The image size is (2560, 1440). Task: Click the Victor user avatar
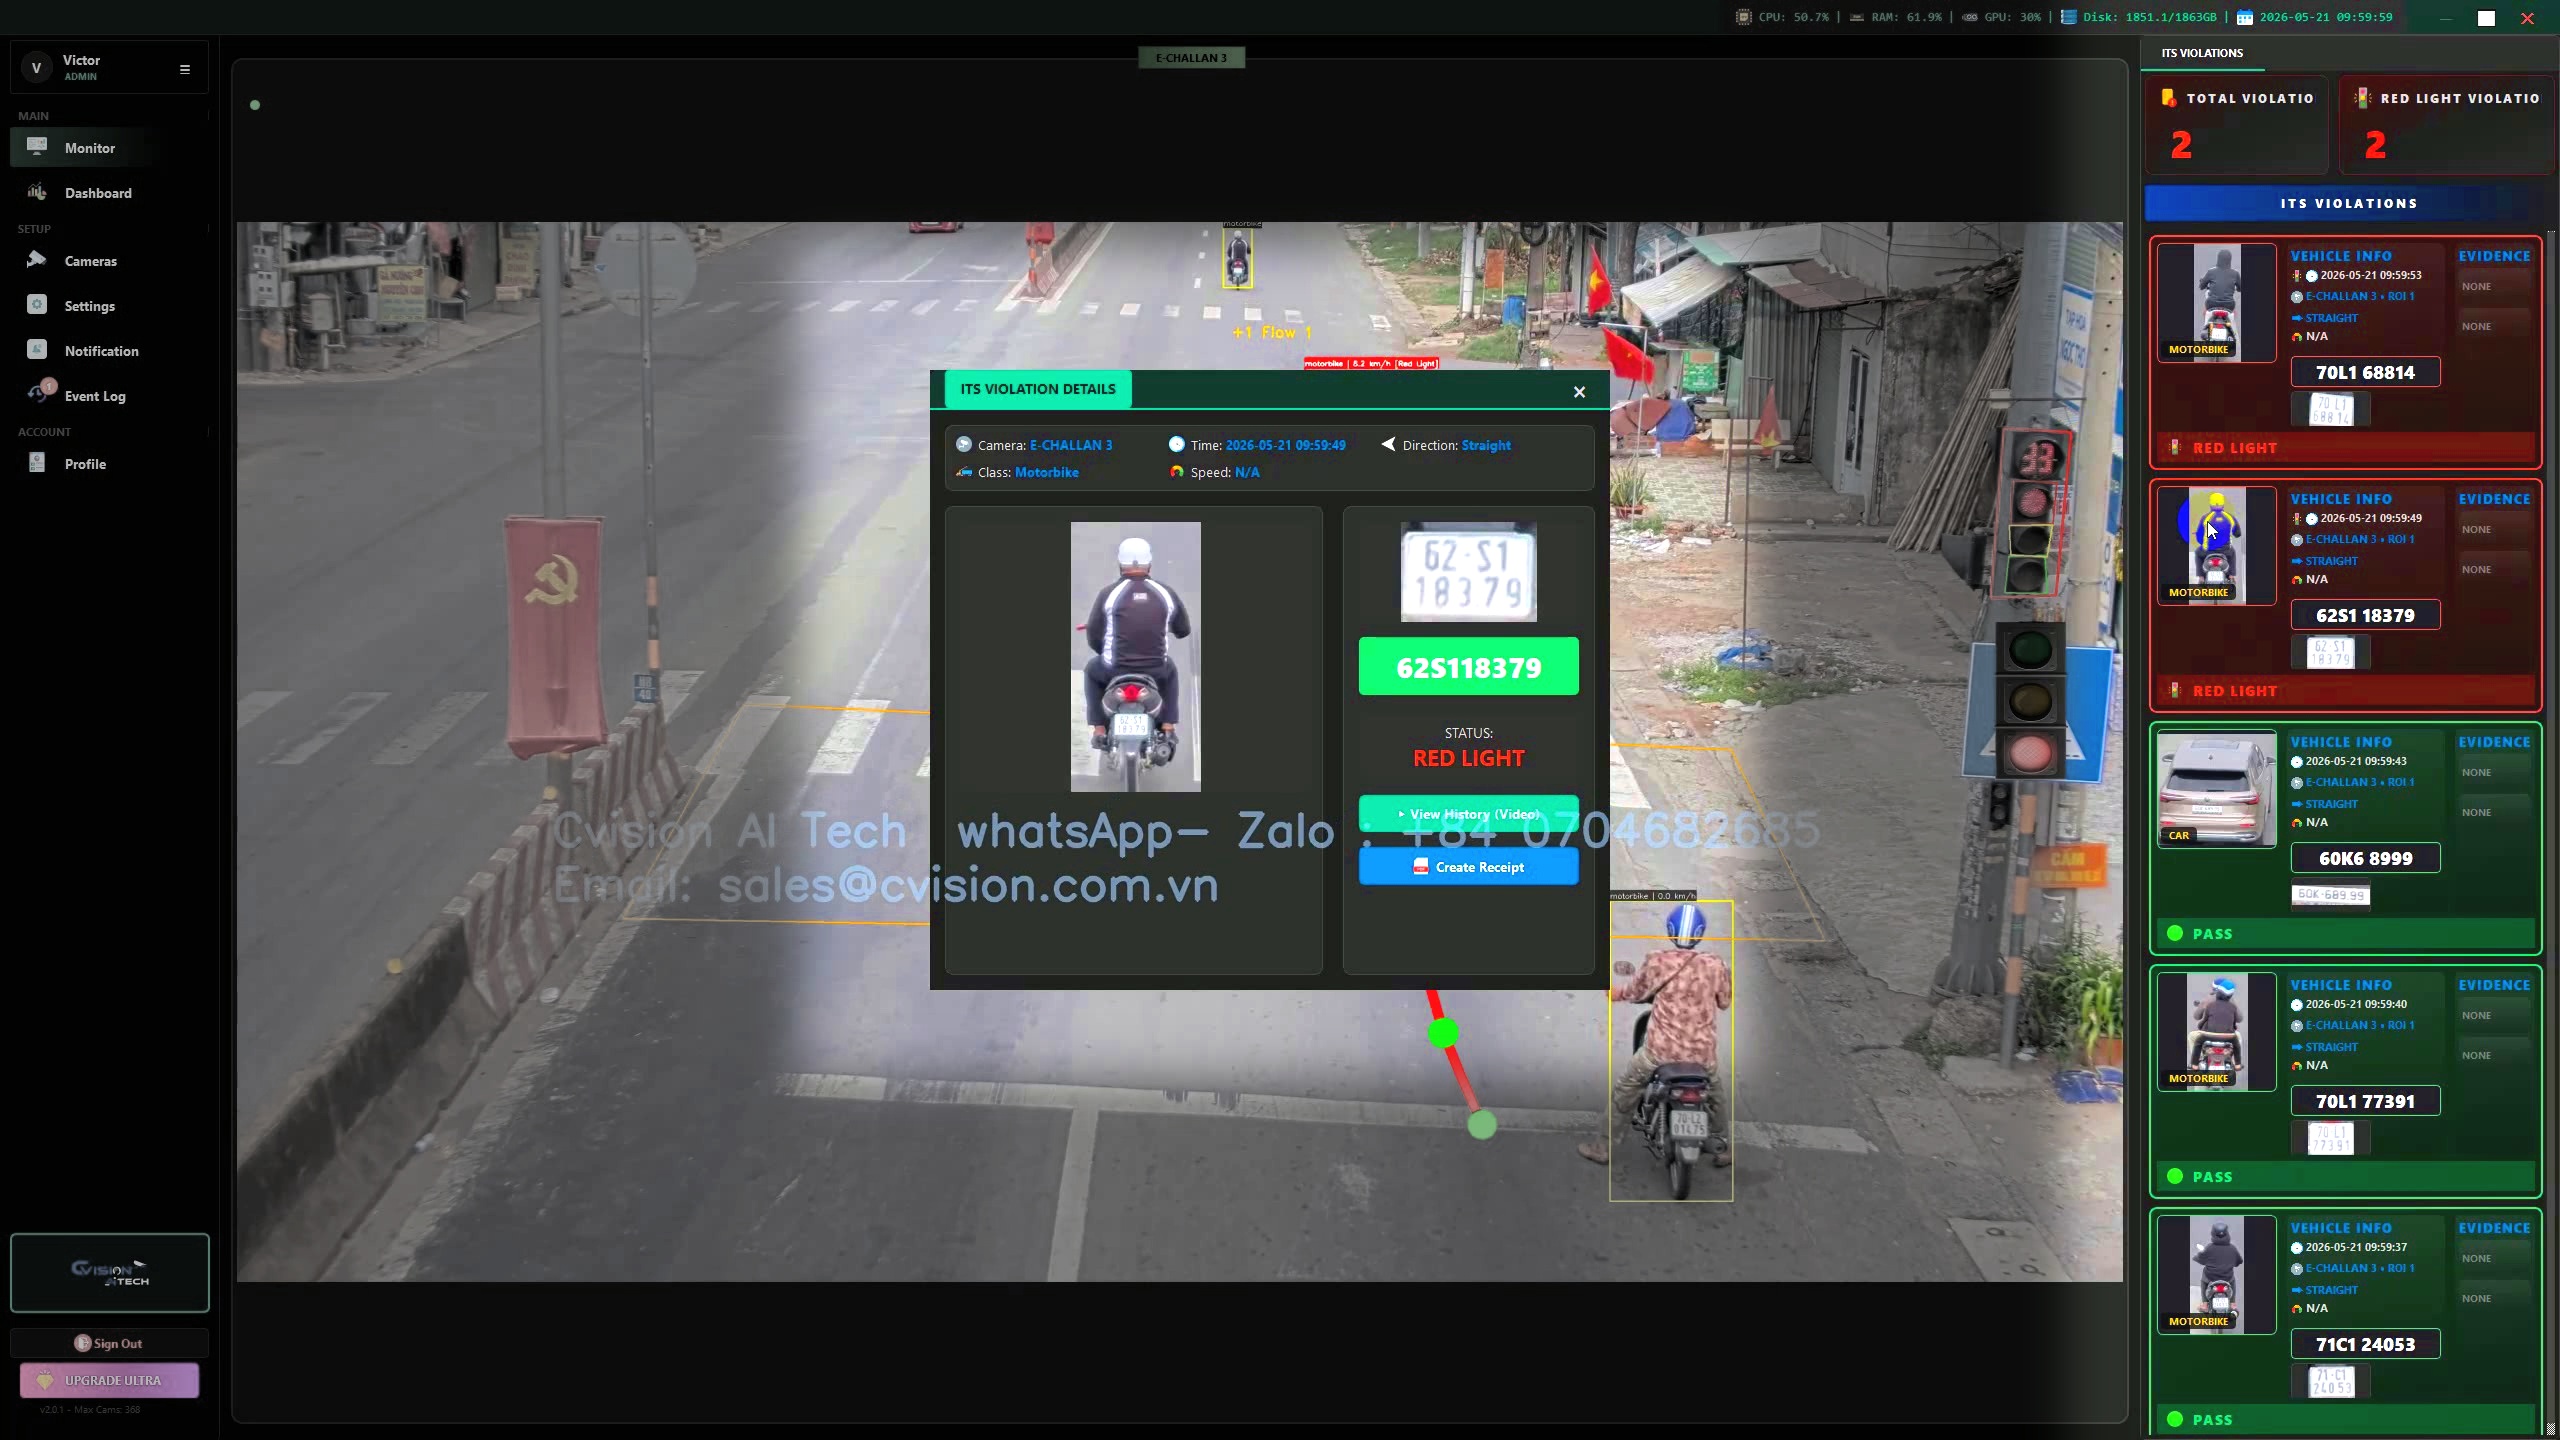(37, 68)
